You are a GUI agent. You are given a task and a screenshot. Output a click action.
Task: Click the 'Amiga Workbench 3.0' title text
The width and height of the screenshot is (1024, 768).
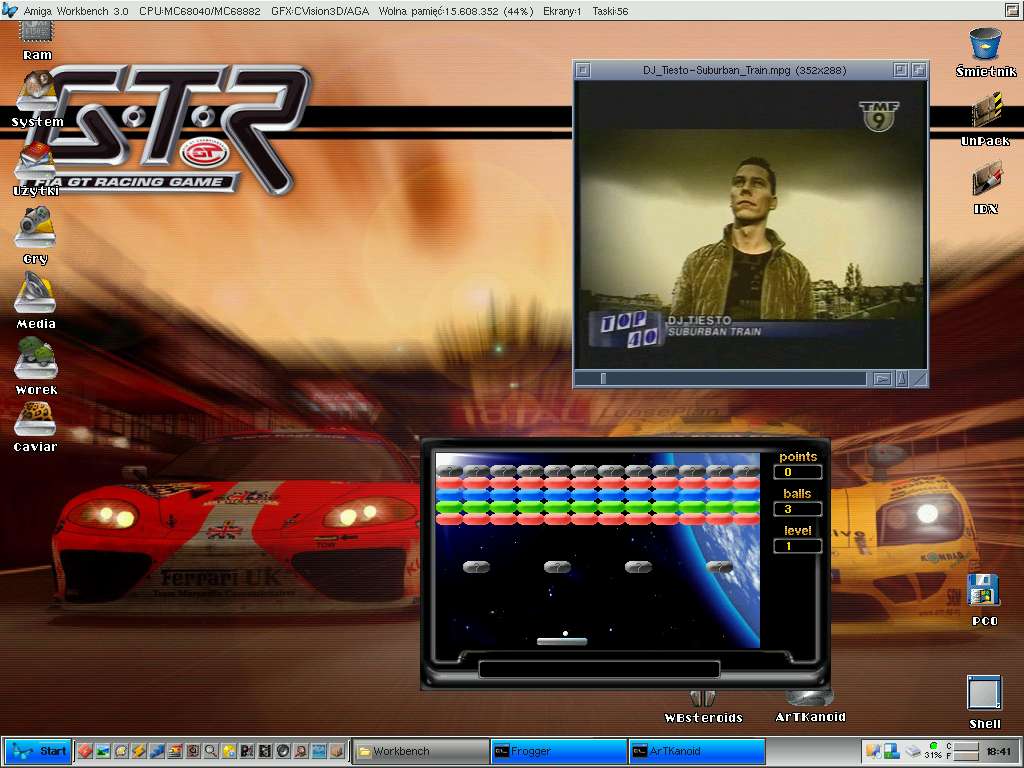[76, 11]
